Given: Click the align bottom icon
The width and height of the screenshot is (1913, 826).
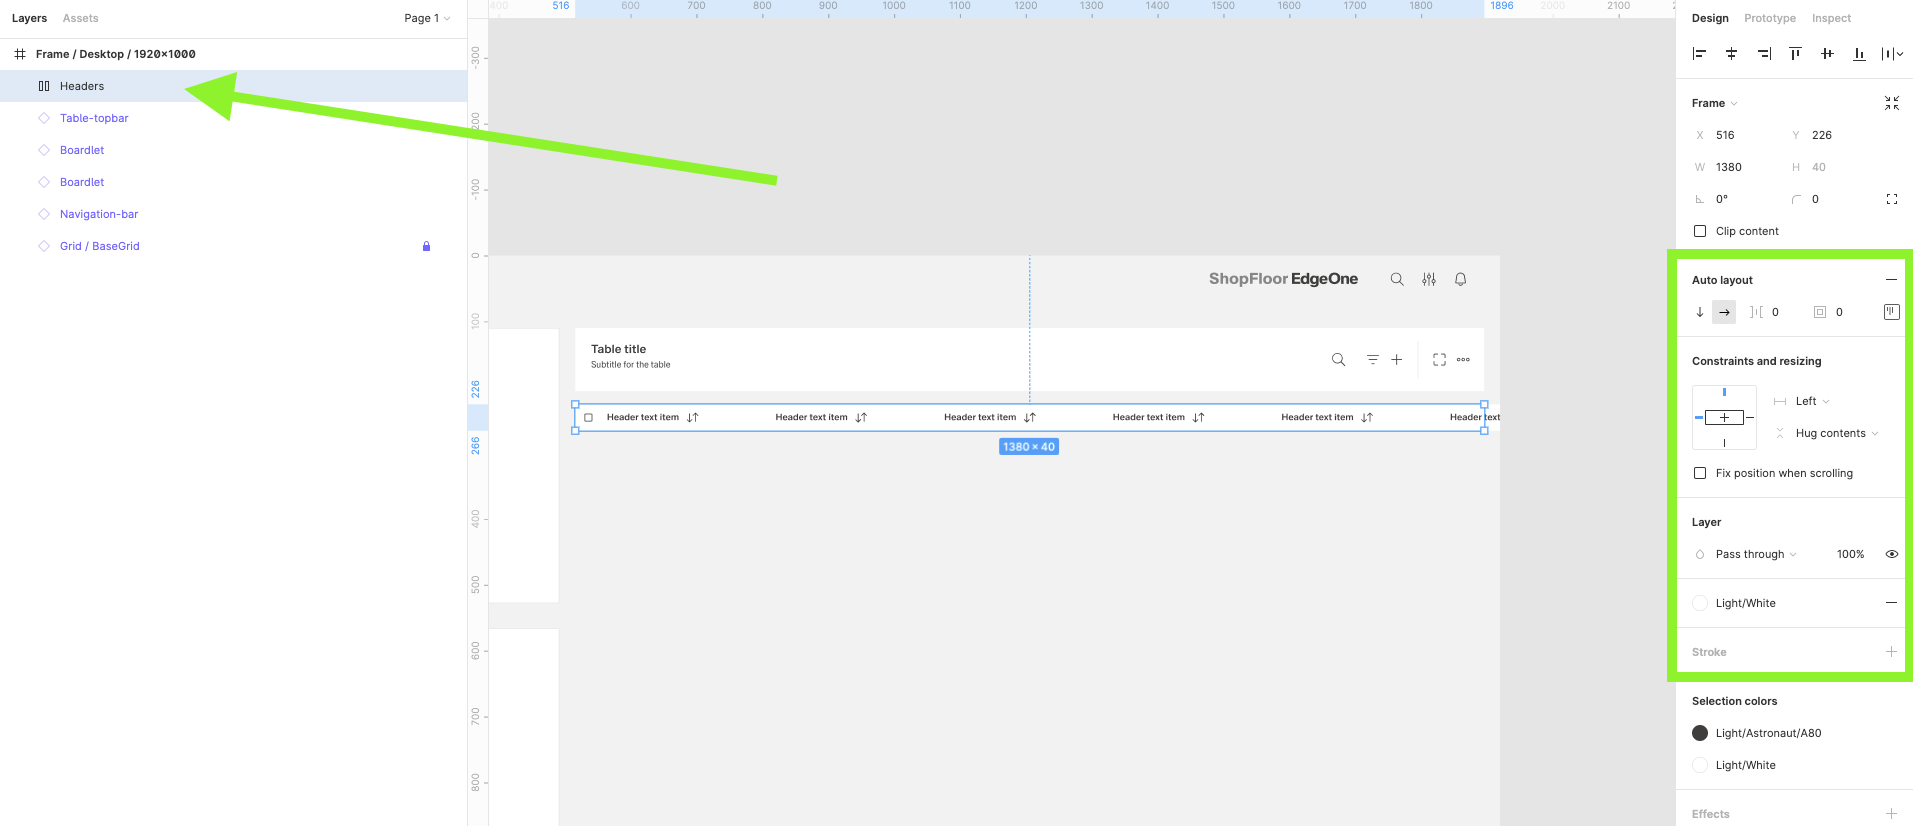Looking at the screenshot, I should [1859, 54].
